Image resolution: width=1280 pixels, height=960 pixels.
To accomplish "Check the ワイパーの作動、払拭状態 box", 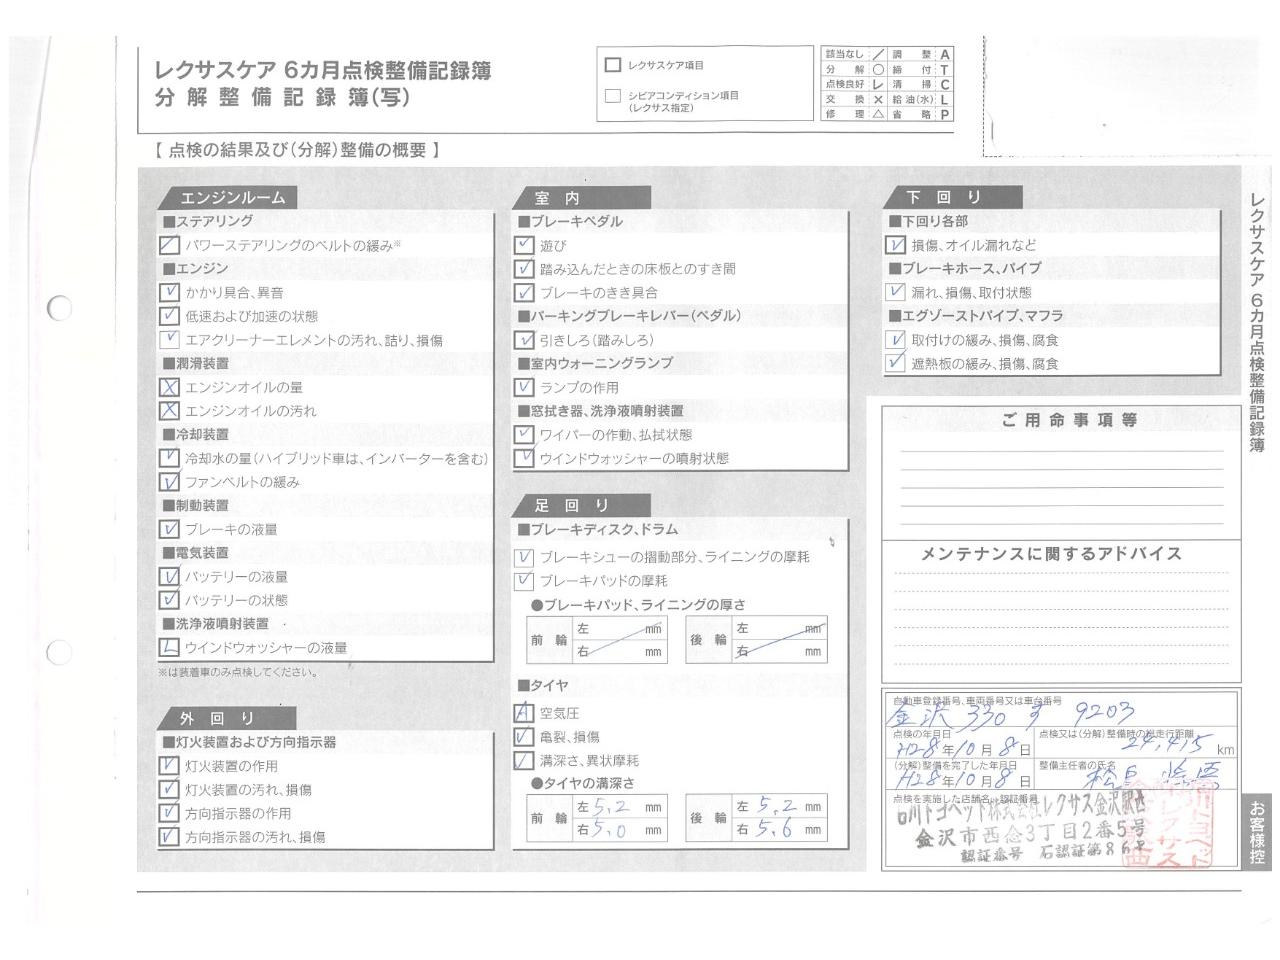I will coord(524,434).
